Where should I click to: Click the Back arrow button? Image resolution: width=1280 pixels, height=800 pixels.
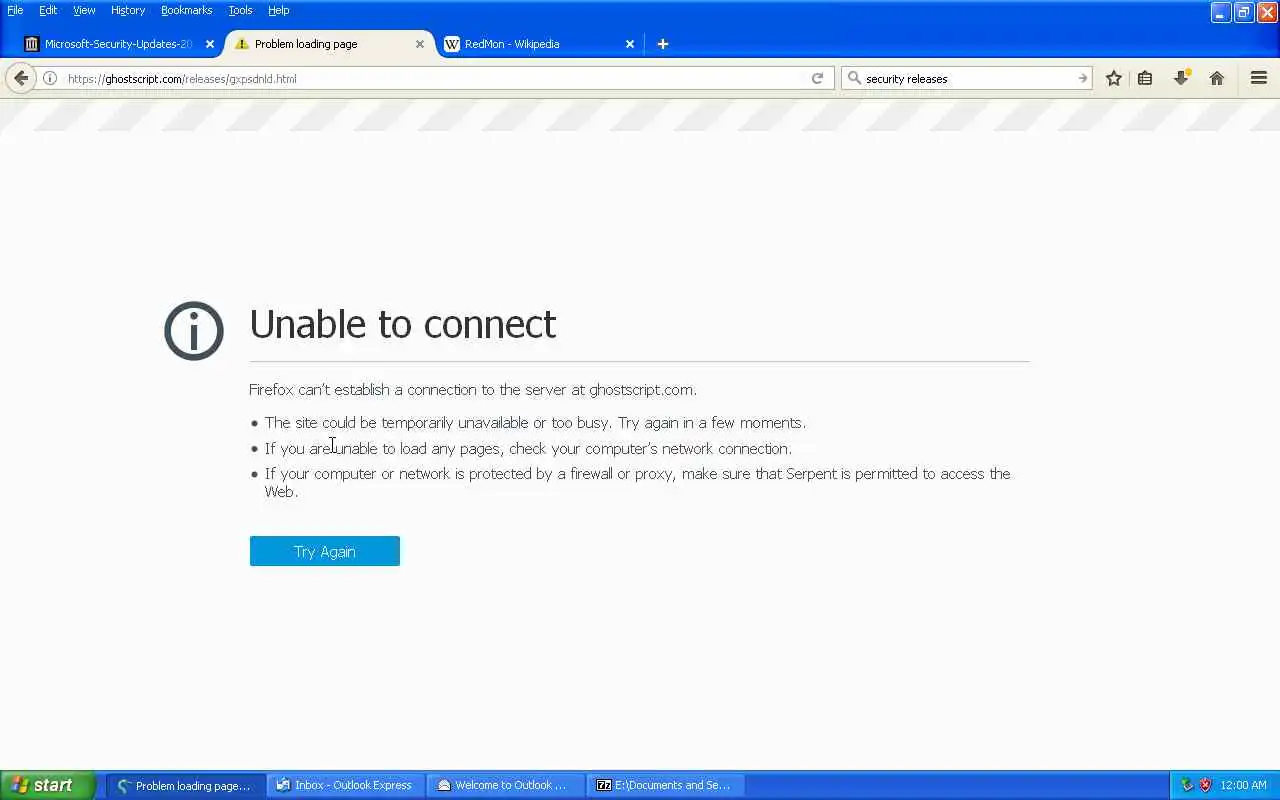pyautogui.click(x=21, y=78)
